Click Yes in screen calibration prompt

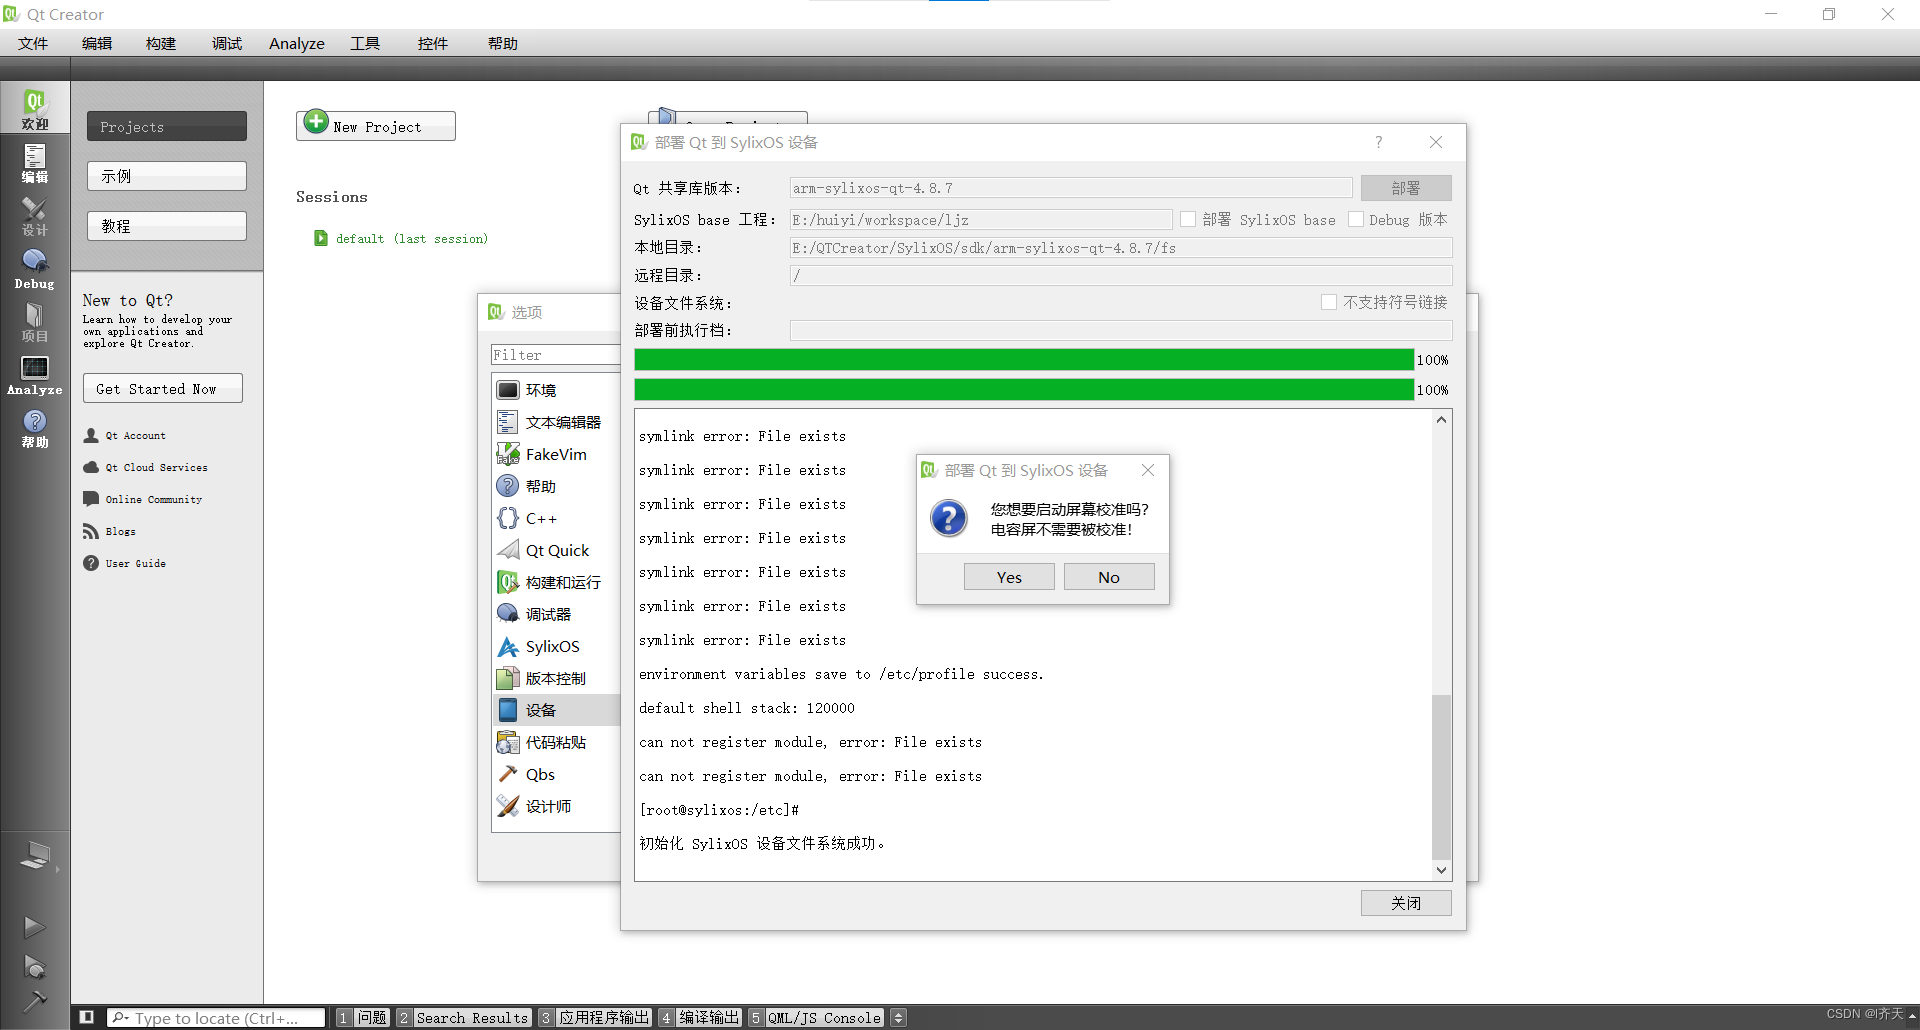pos(1009,577)
